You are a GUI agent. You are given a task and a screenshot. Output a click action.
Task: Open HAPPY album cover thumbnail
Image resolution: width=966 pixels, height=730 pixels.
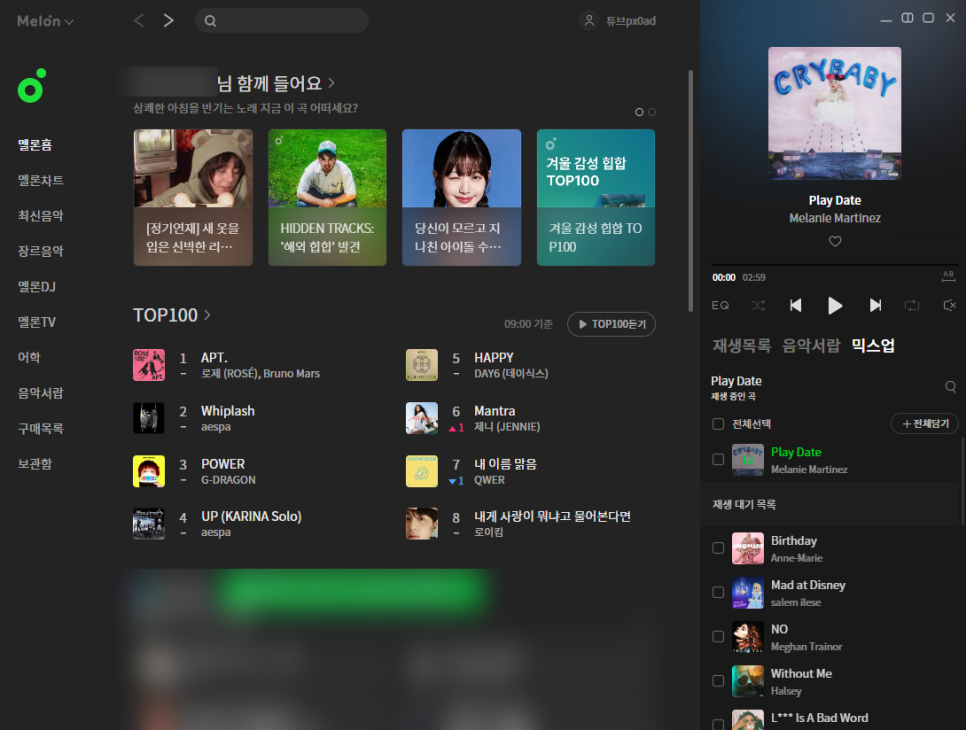(422, 365)
